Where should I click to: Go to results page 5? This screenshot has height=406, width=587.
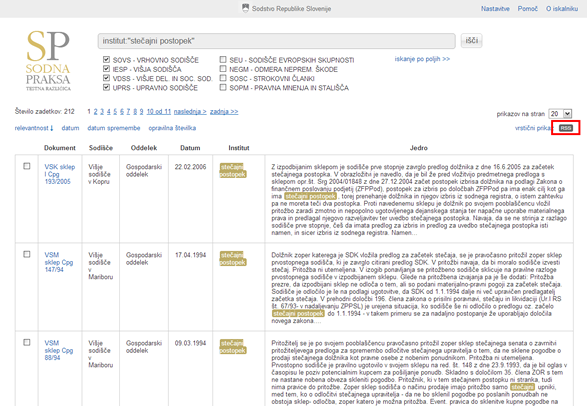pyautogui.click(x=115, y=112)
